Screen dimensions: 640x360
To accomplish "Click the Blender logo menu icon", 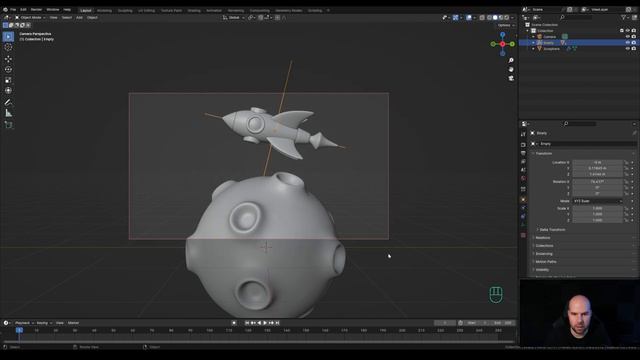I will click(x=5, y=9).
